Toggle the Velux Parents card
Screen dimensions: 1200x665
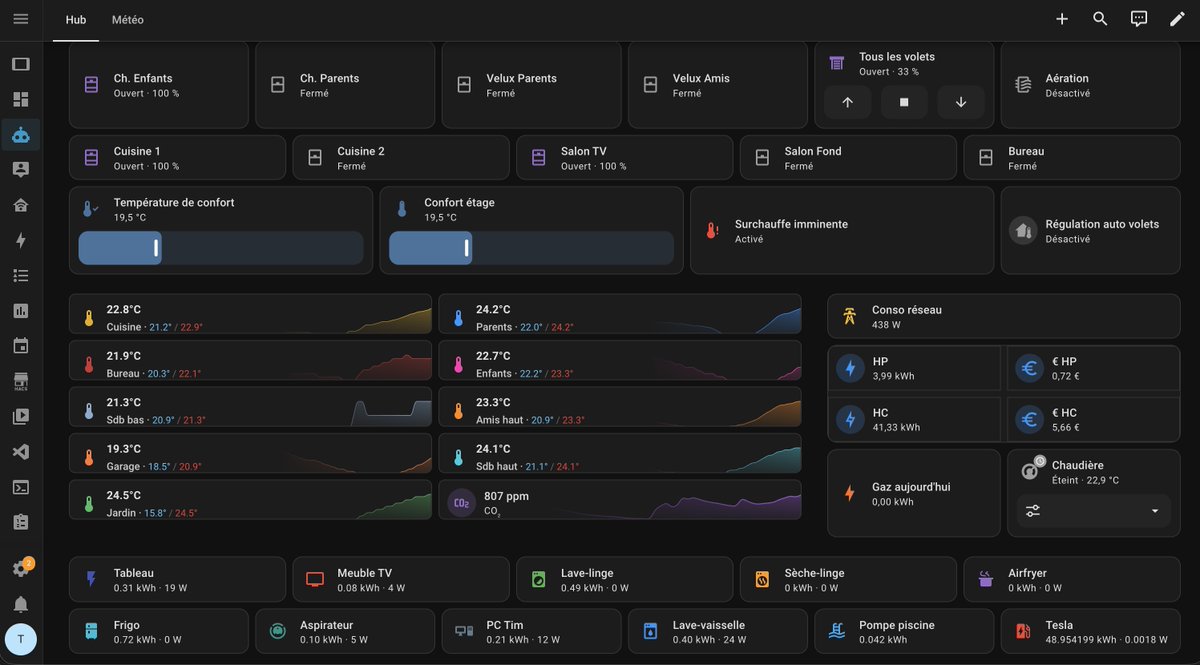pos(531,85)
